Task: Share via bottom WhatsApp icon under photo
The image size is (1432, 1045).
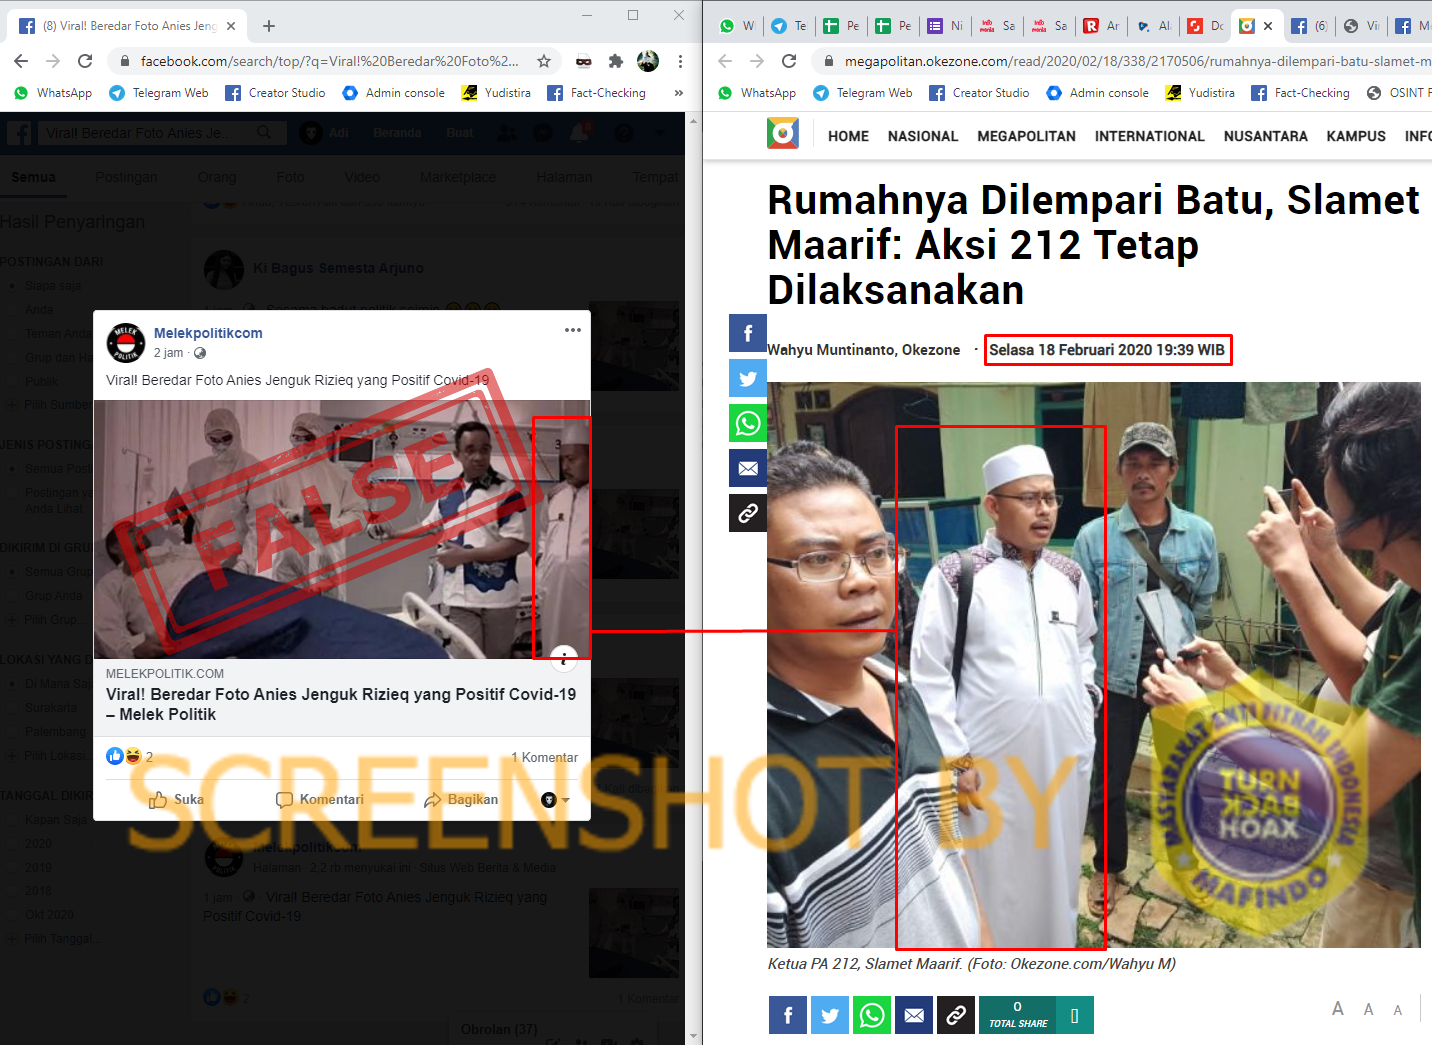Action: (872, 1015)
